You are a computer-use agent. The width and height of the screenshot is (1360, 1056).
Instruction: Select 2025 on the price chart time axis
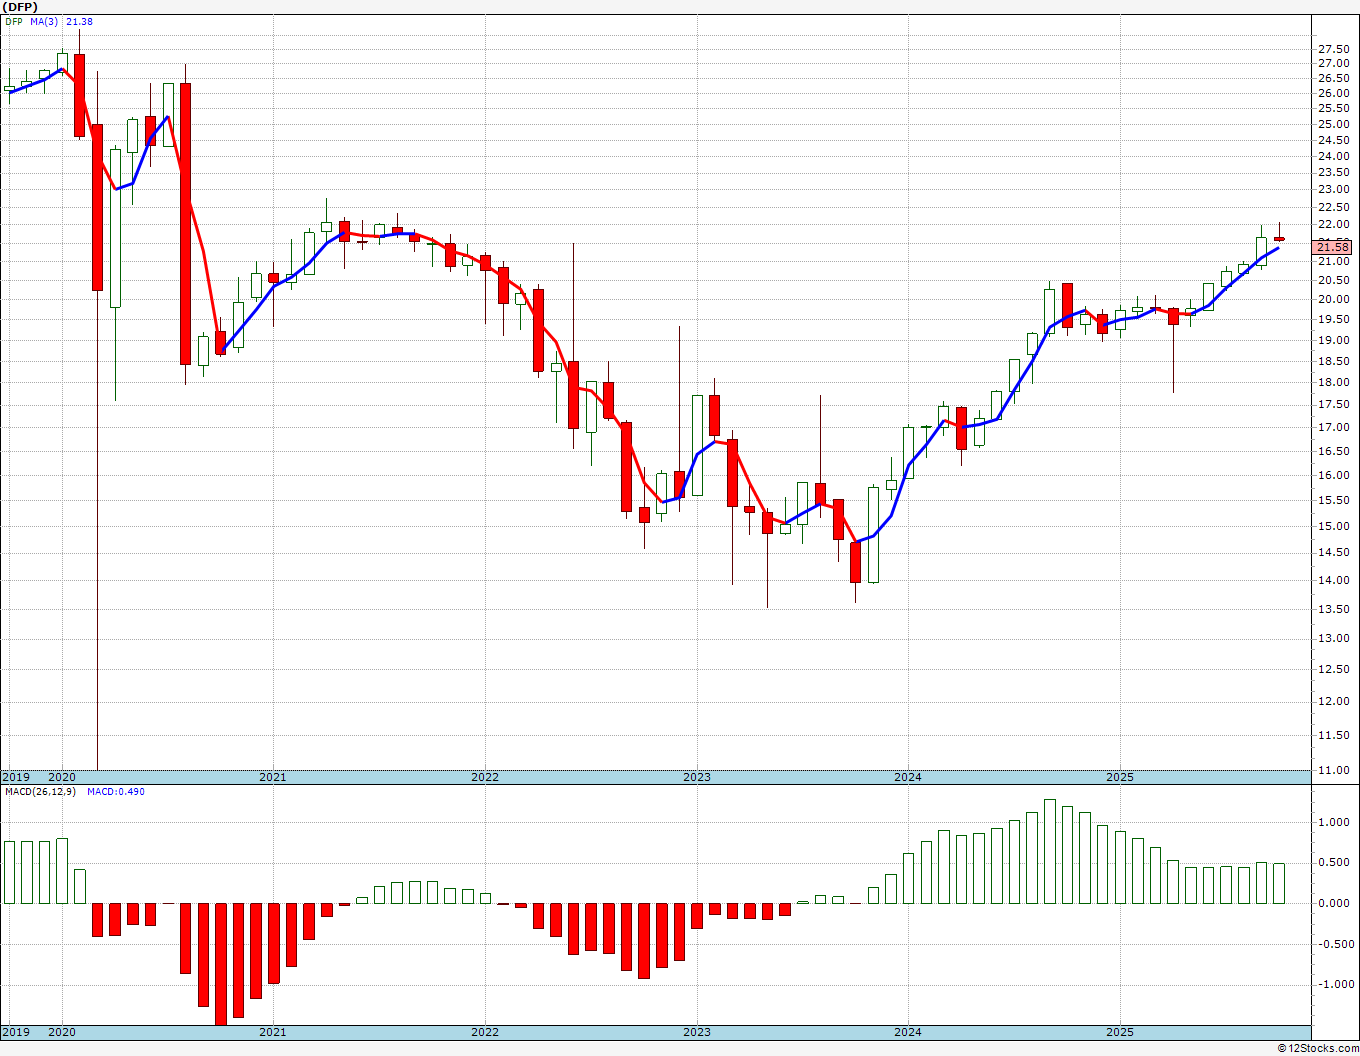pos(1120,777)
